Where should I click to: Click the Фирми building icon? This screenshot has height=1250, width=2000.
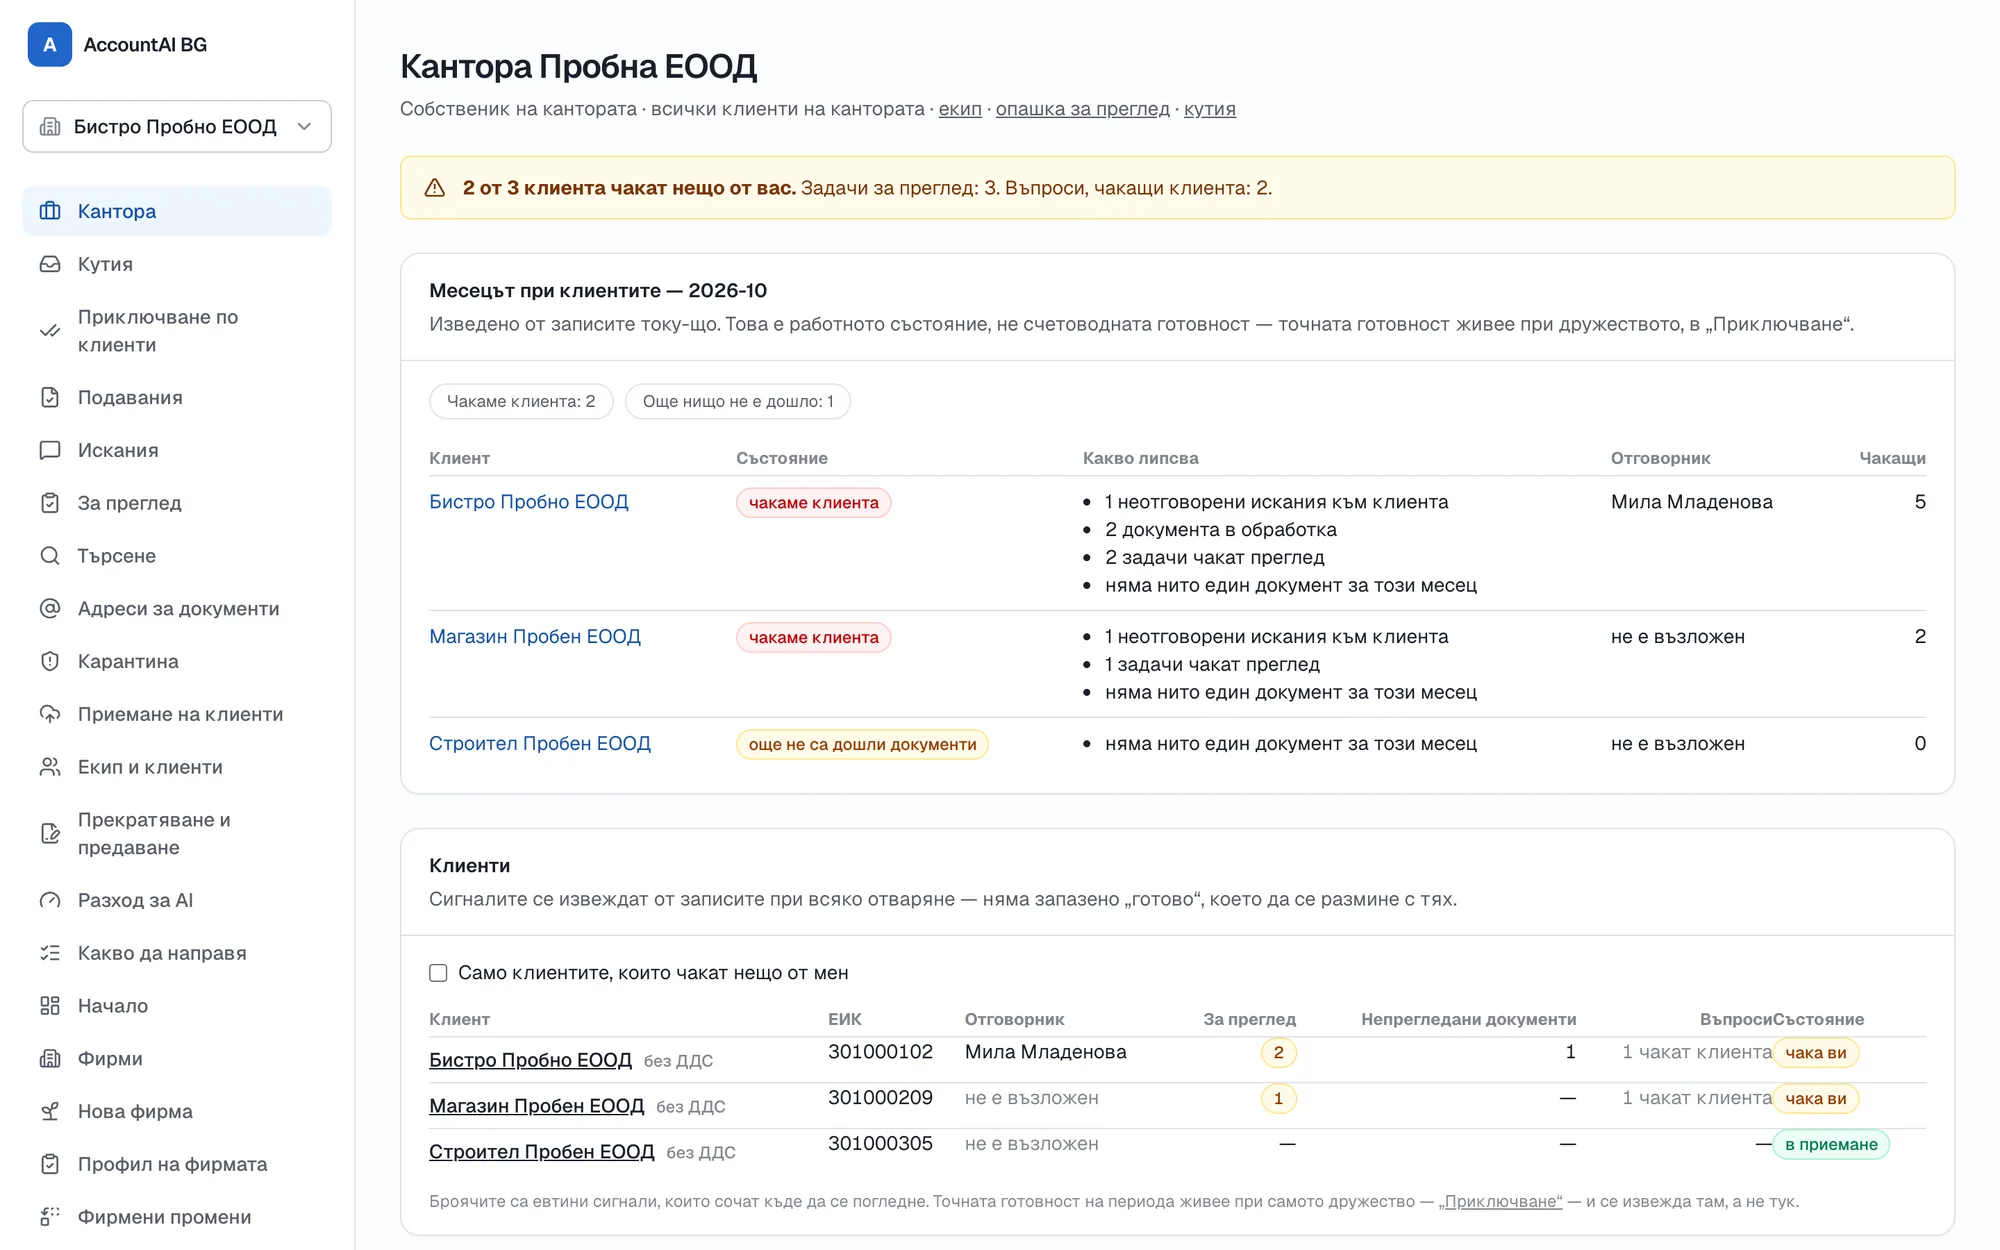[x=50, y=1058]
